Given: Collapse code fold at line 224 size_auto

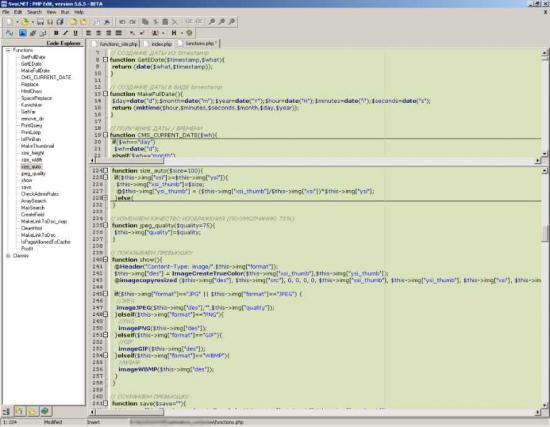Looking at the screenshot, I should pos(105,171).
